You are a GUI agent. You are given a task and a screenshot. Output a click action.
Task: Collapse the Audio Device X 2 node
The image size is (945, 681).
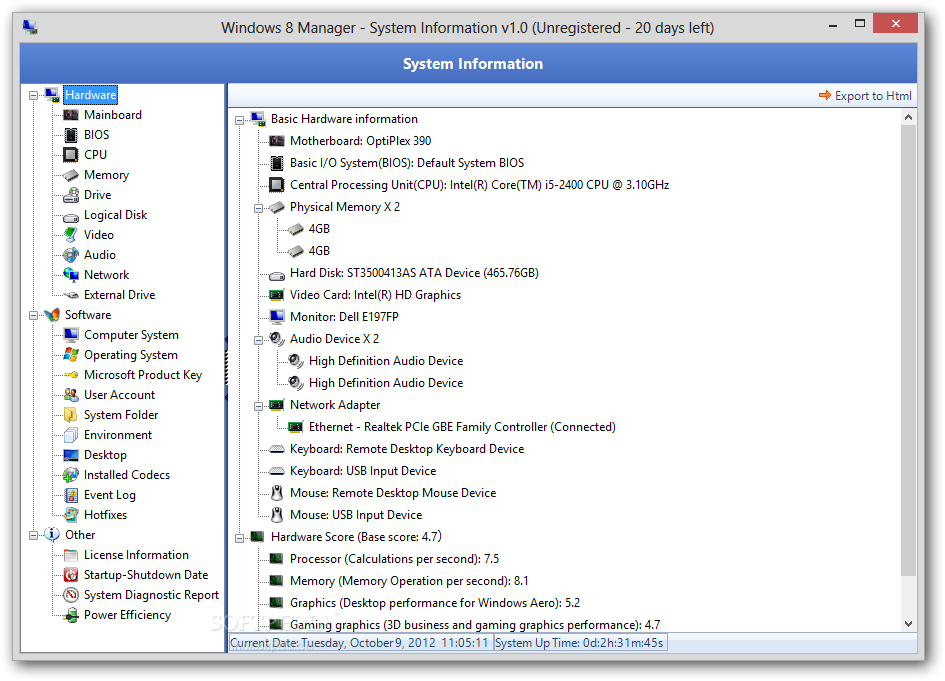[258, 340]
